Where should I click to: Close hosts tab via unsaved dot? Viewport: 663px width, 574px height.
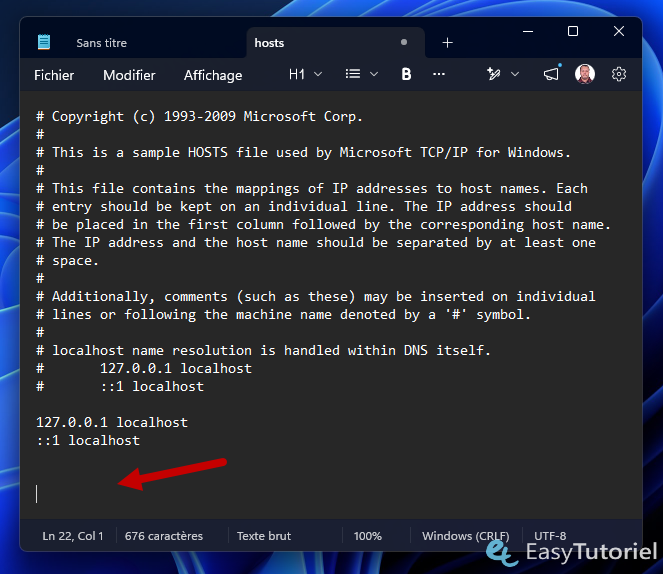pyautogui.click(x=404, y=42)
